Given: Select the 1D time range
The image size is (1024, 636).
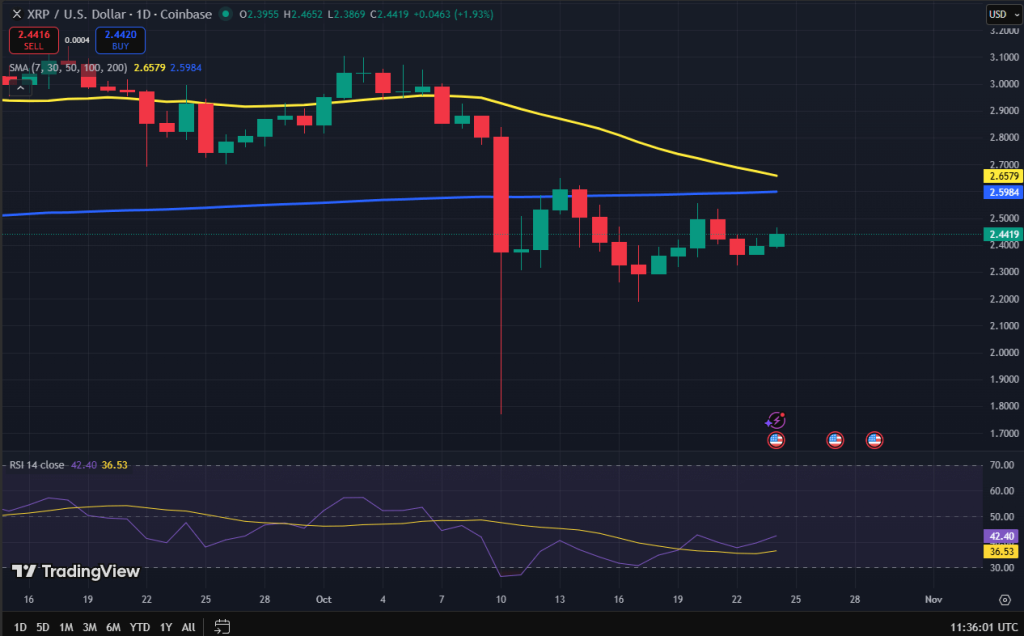Looking at the screenshot, I should tap(20, 627).
